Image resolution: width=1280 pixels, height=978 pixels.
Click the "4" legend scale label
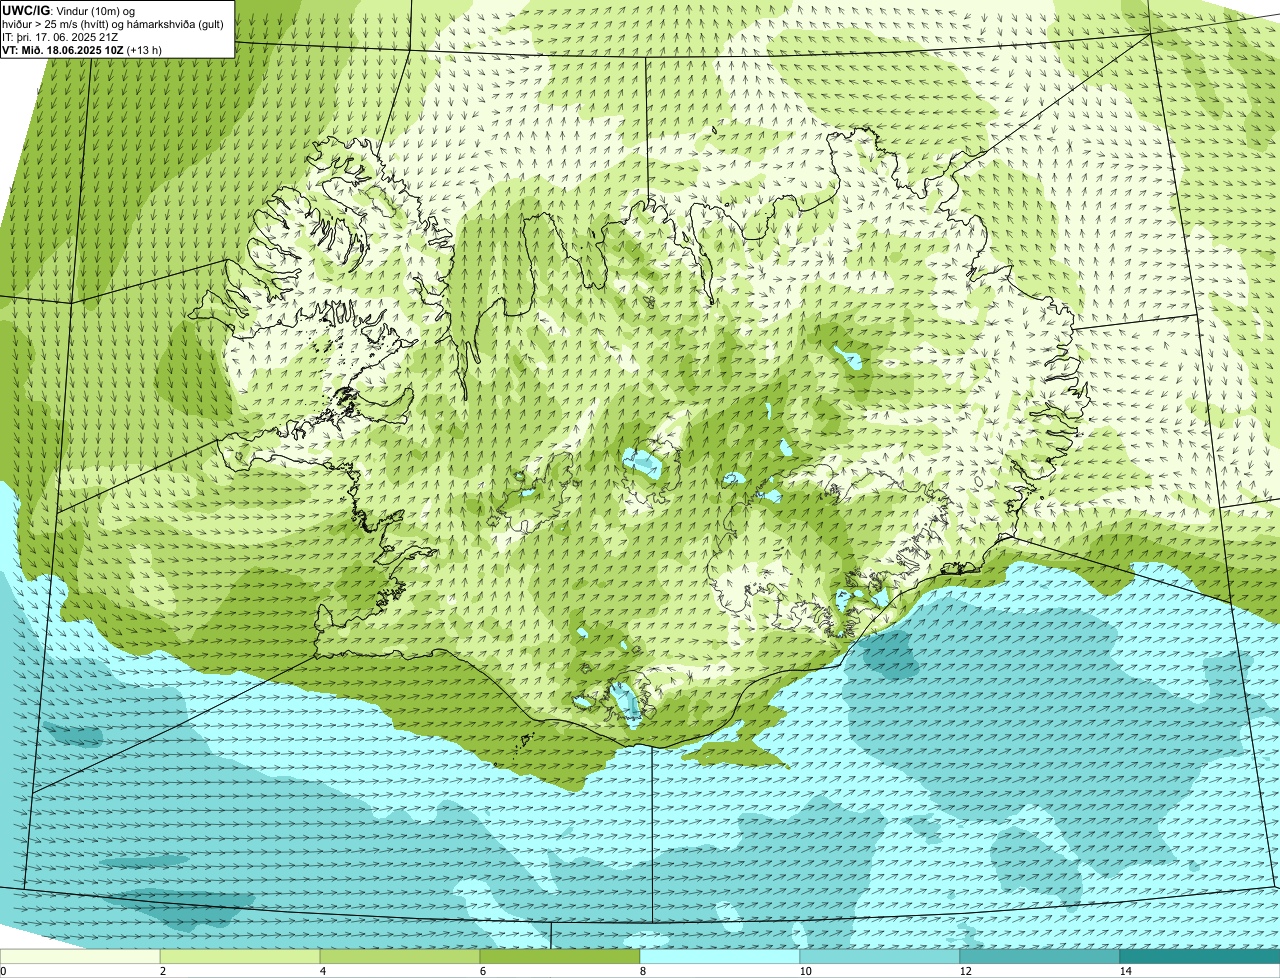[322, 971]
